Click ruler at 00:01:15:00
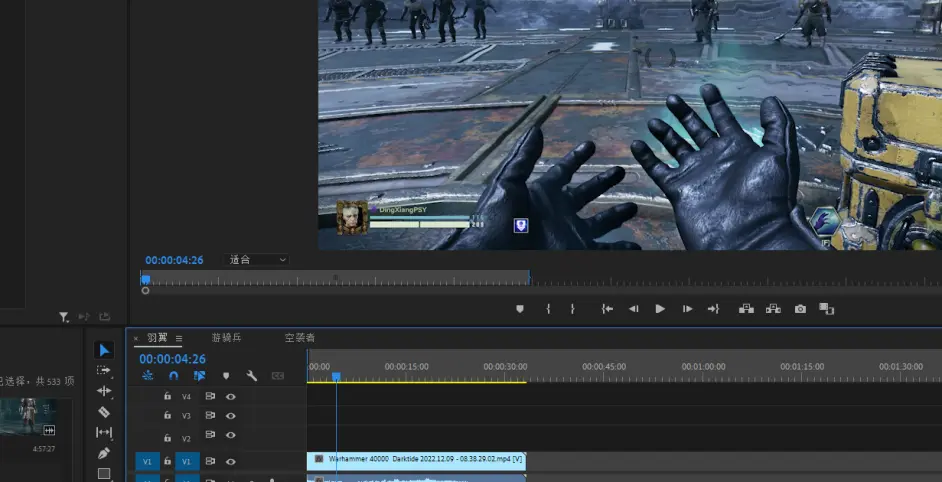The width and height of the screenshot is (942, 482). [x=802, y=367]
